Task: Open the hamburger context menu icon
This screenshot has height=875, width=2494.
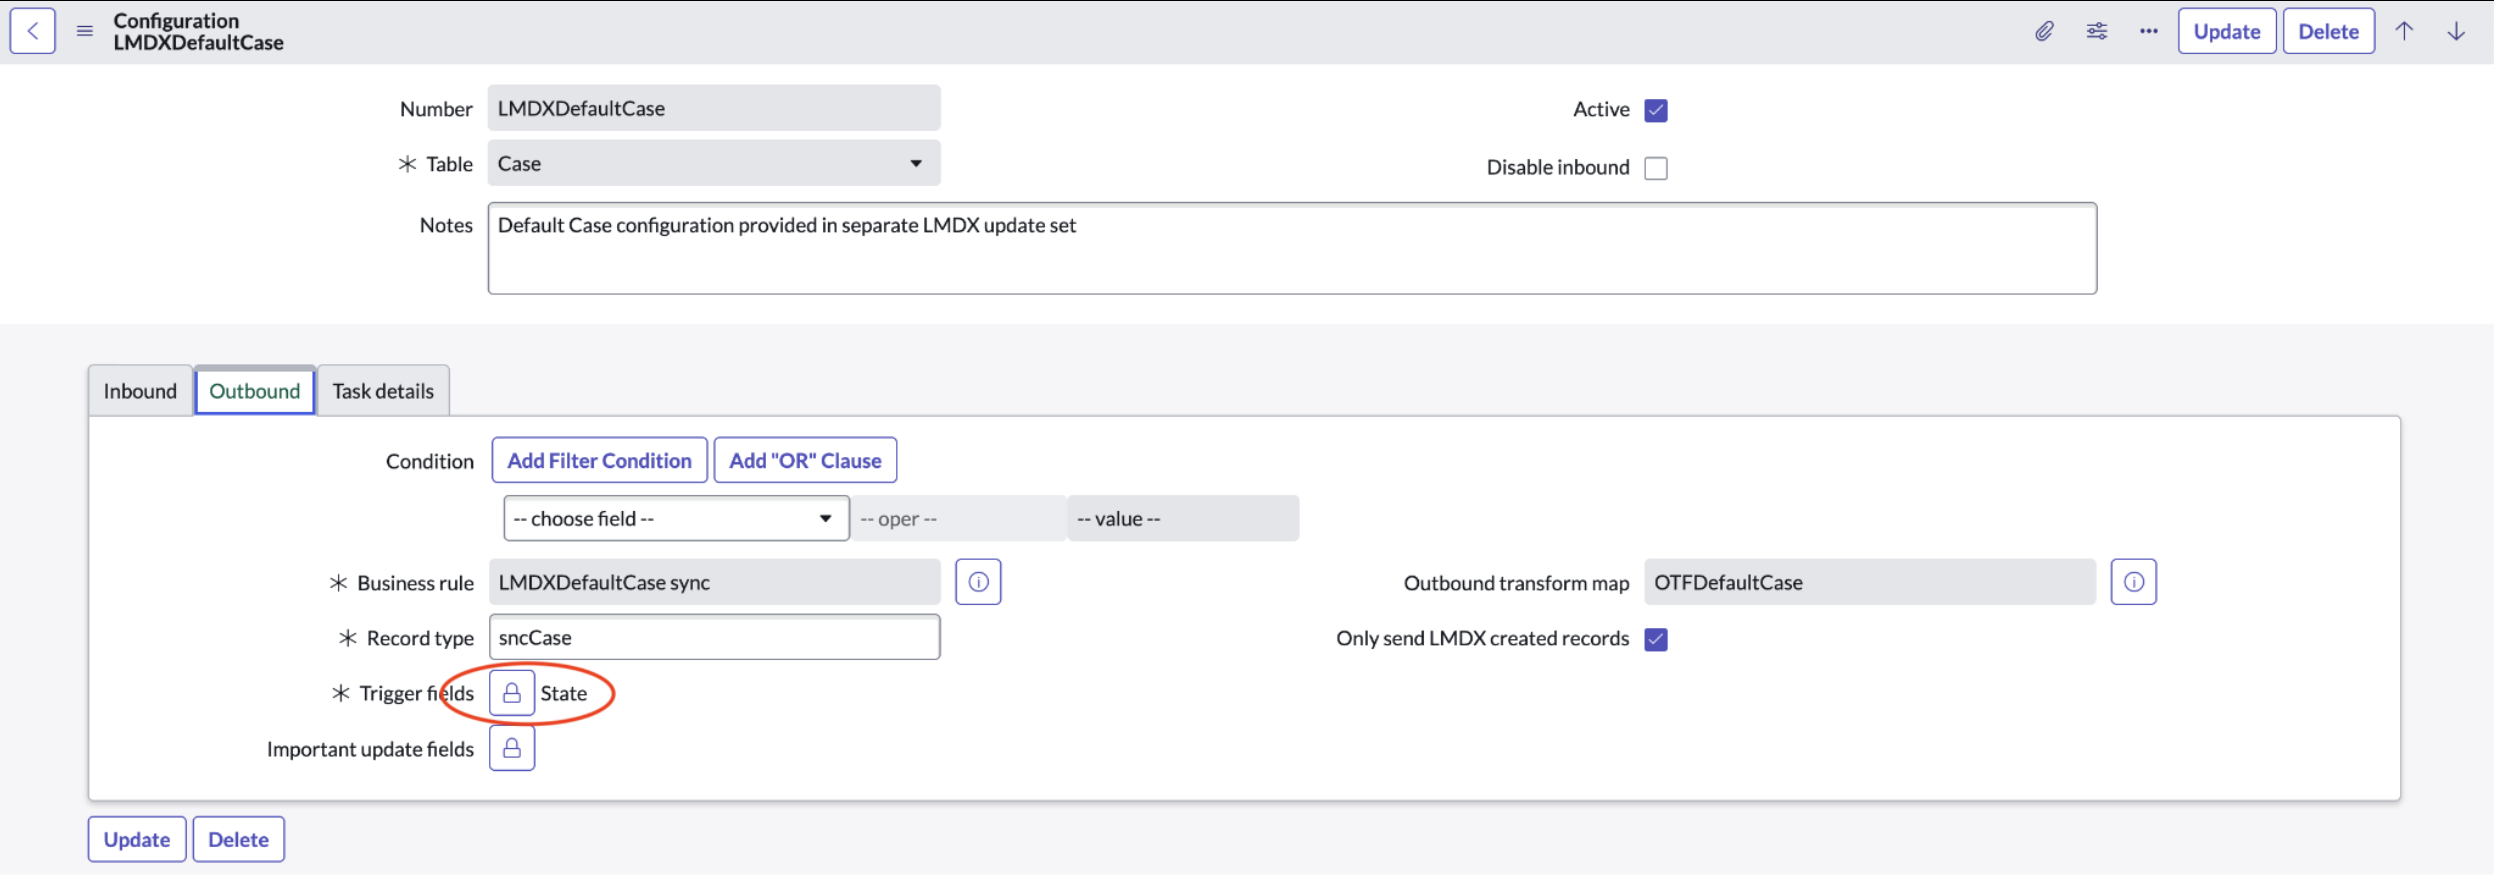Action: (x=85, y=31)
